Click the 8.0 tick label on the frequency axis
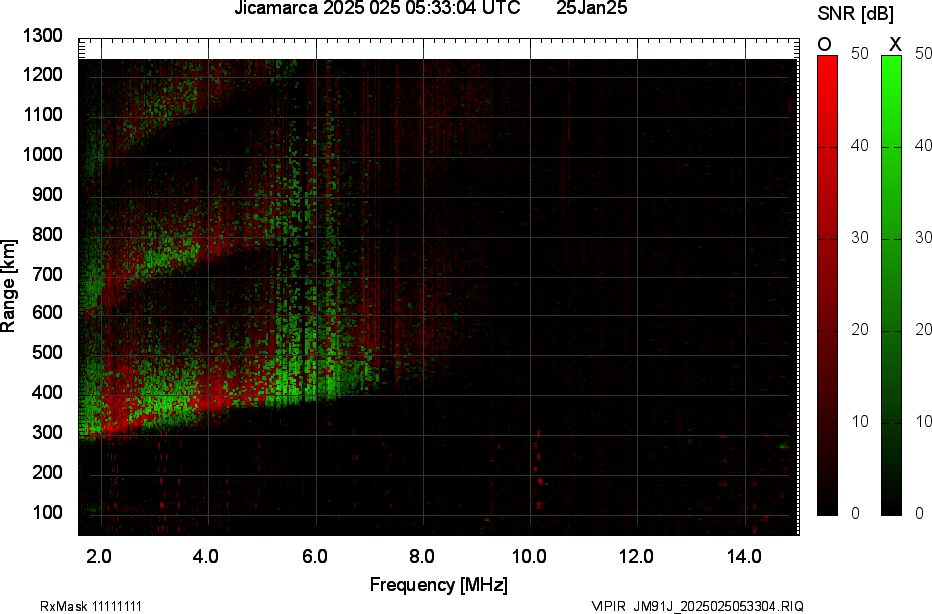 pyautogui.click(x=421, y=557)
